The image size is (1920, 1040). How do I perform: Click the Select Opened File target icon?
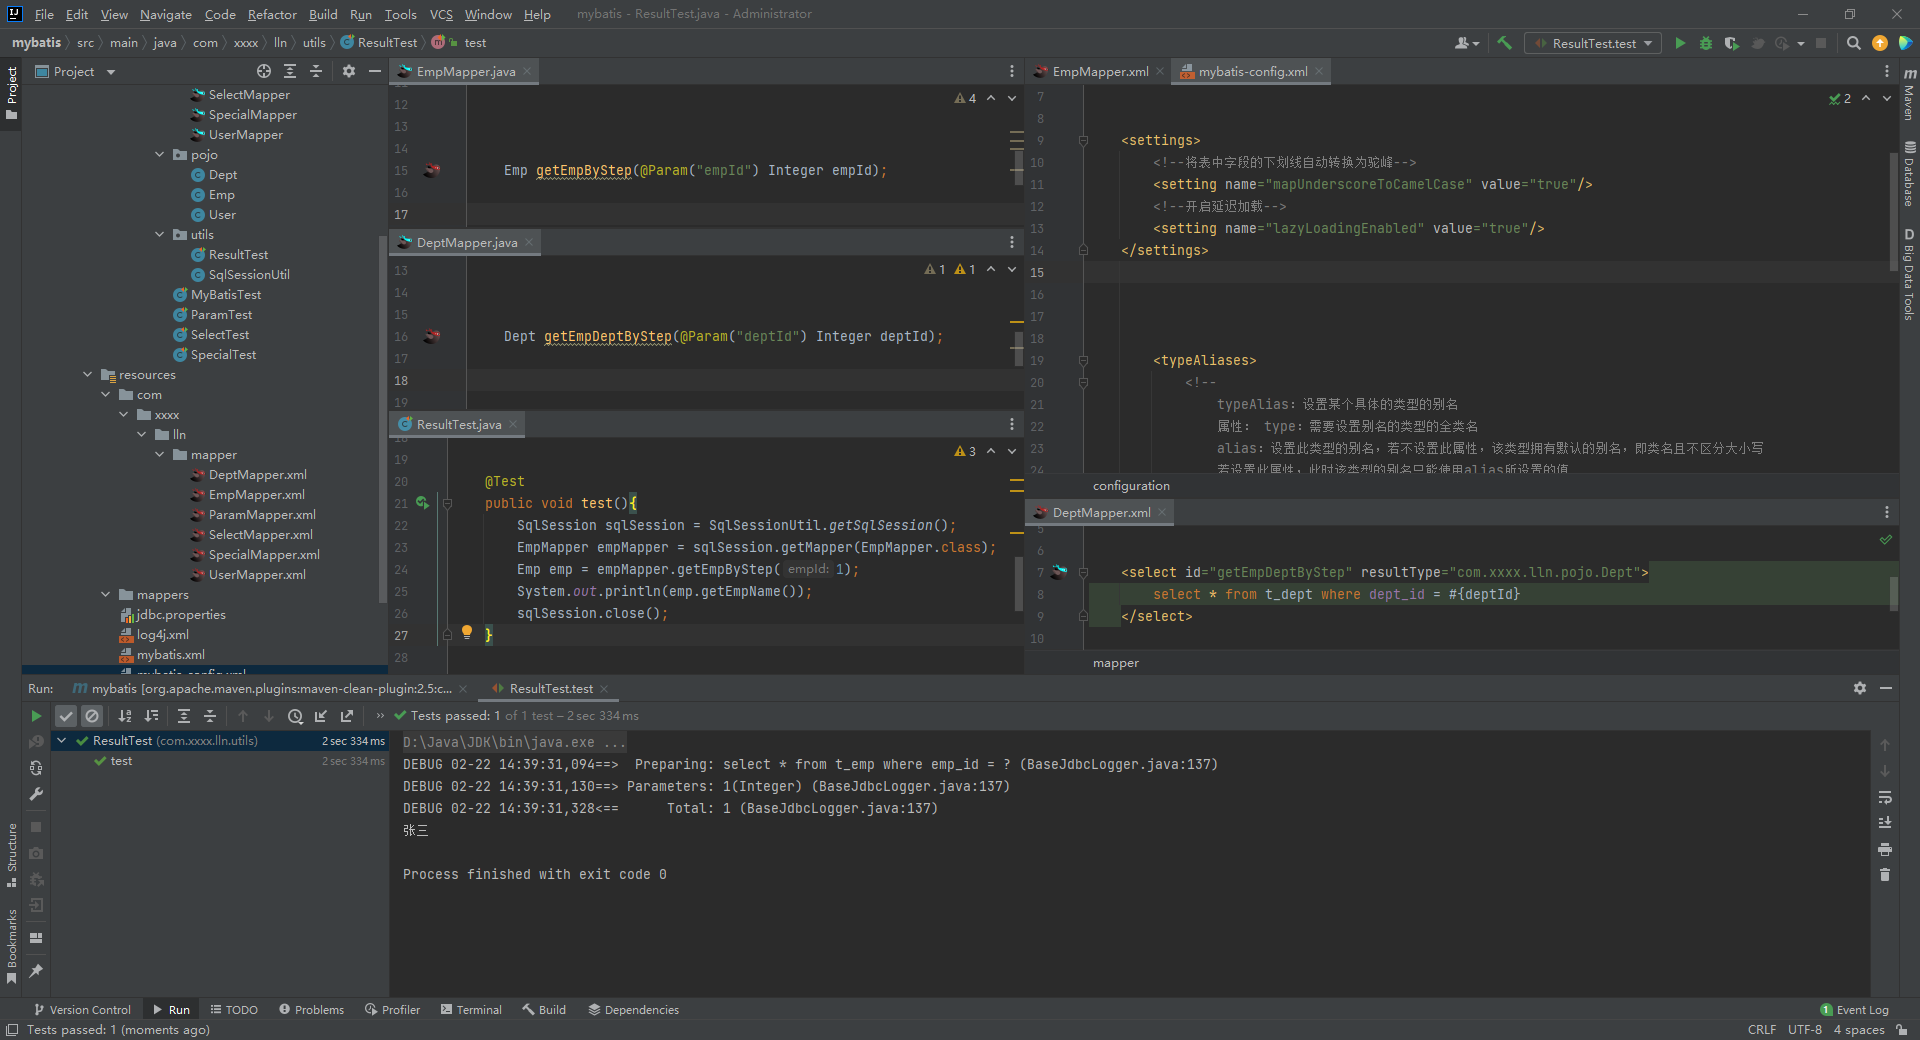[x=264, y=71]
